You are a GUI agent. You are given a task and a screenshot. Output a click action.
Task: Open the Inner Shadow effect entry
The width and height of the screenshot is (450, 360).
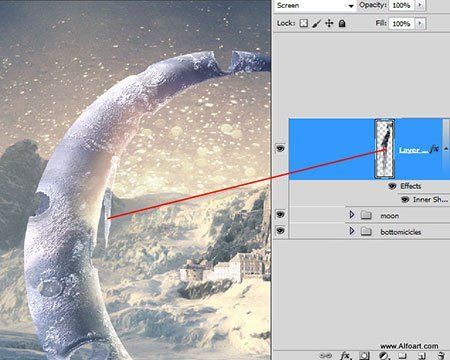pos(430,199)
